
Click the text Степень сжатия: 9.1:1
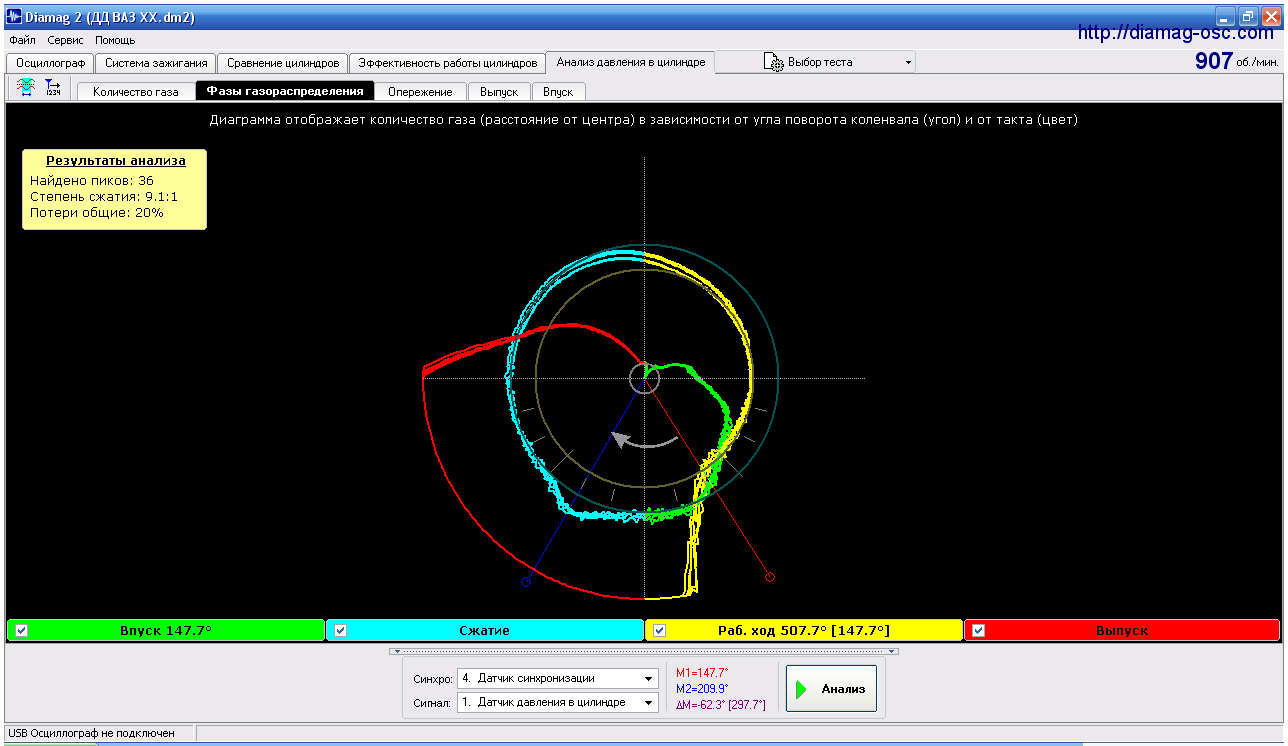pyautogui.click(x=104, y=197)
